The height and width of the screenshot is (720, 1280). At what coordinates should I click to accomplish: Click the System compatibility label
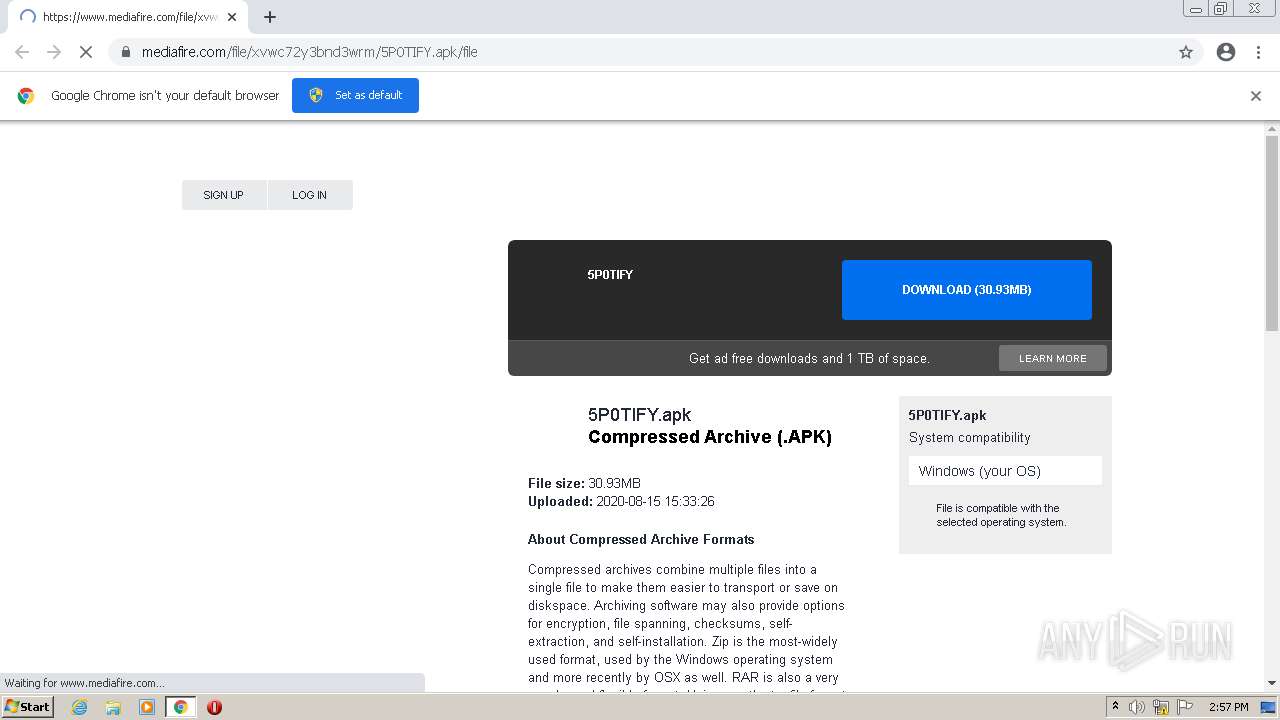click(x=970, y=438)
